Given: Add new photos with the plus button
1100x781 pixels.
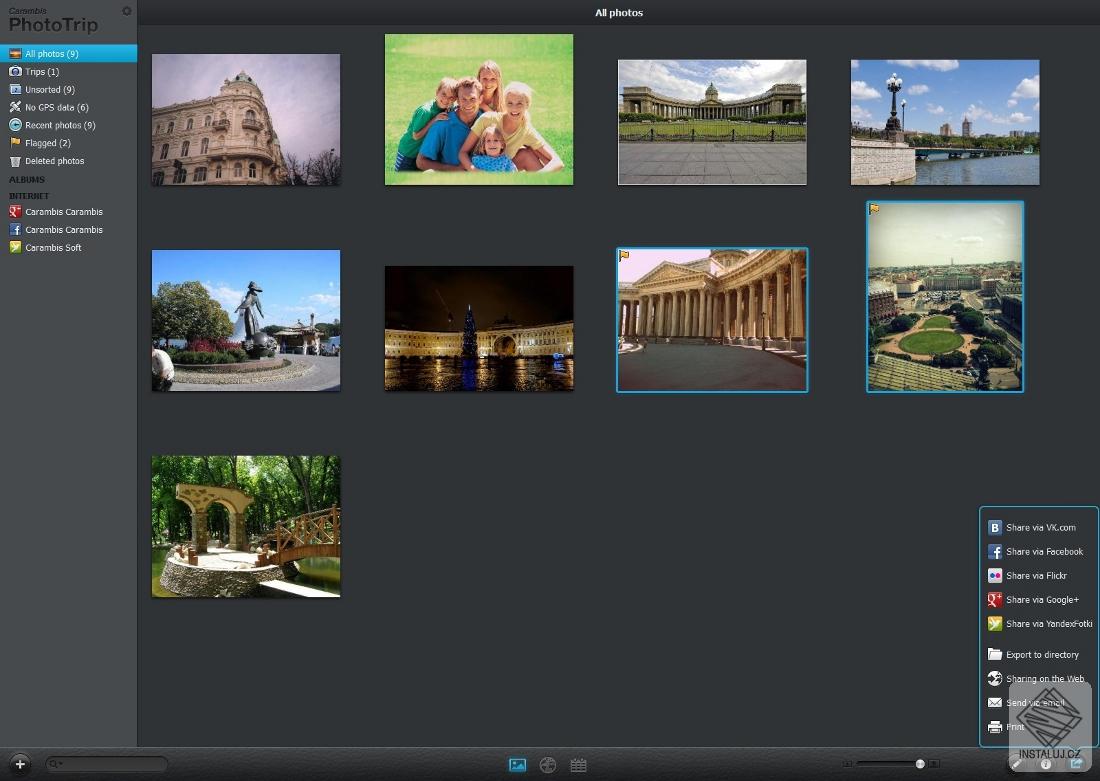Looking at the screenshot, I should 20,763.
